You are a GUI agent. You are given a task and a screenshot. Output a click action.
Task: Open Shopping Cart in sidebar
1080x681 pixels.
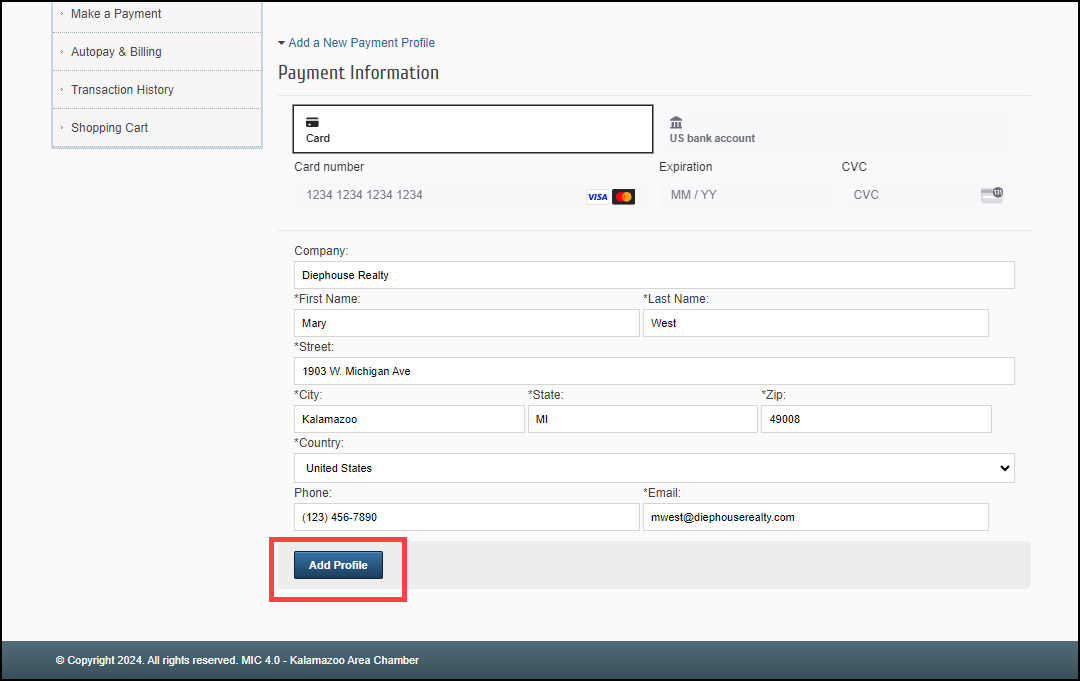[109, 128]
